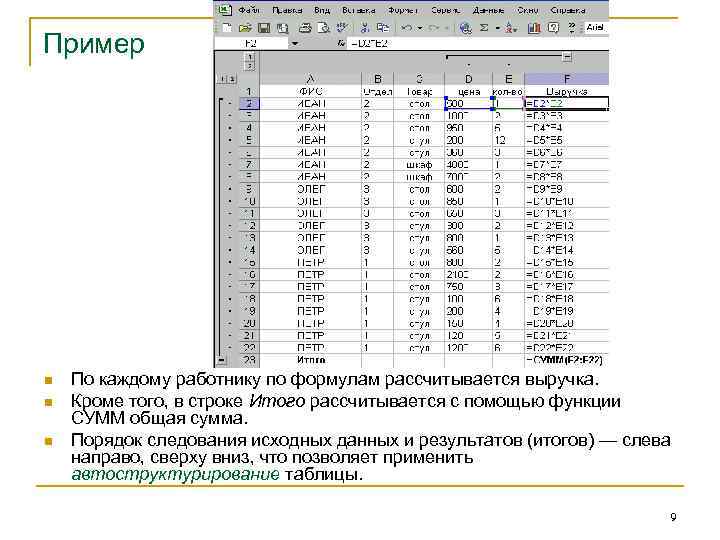
Task: Open the Сервис menu
Action: point(445,10)
